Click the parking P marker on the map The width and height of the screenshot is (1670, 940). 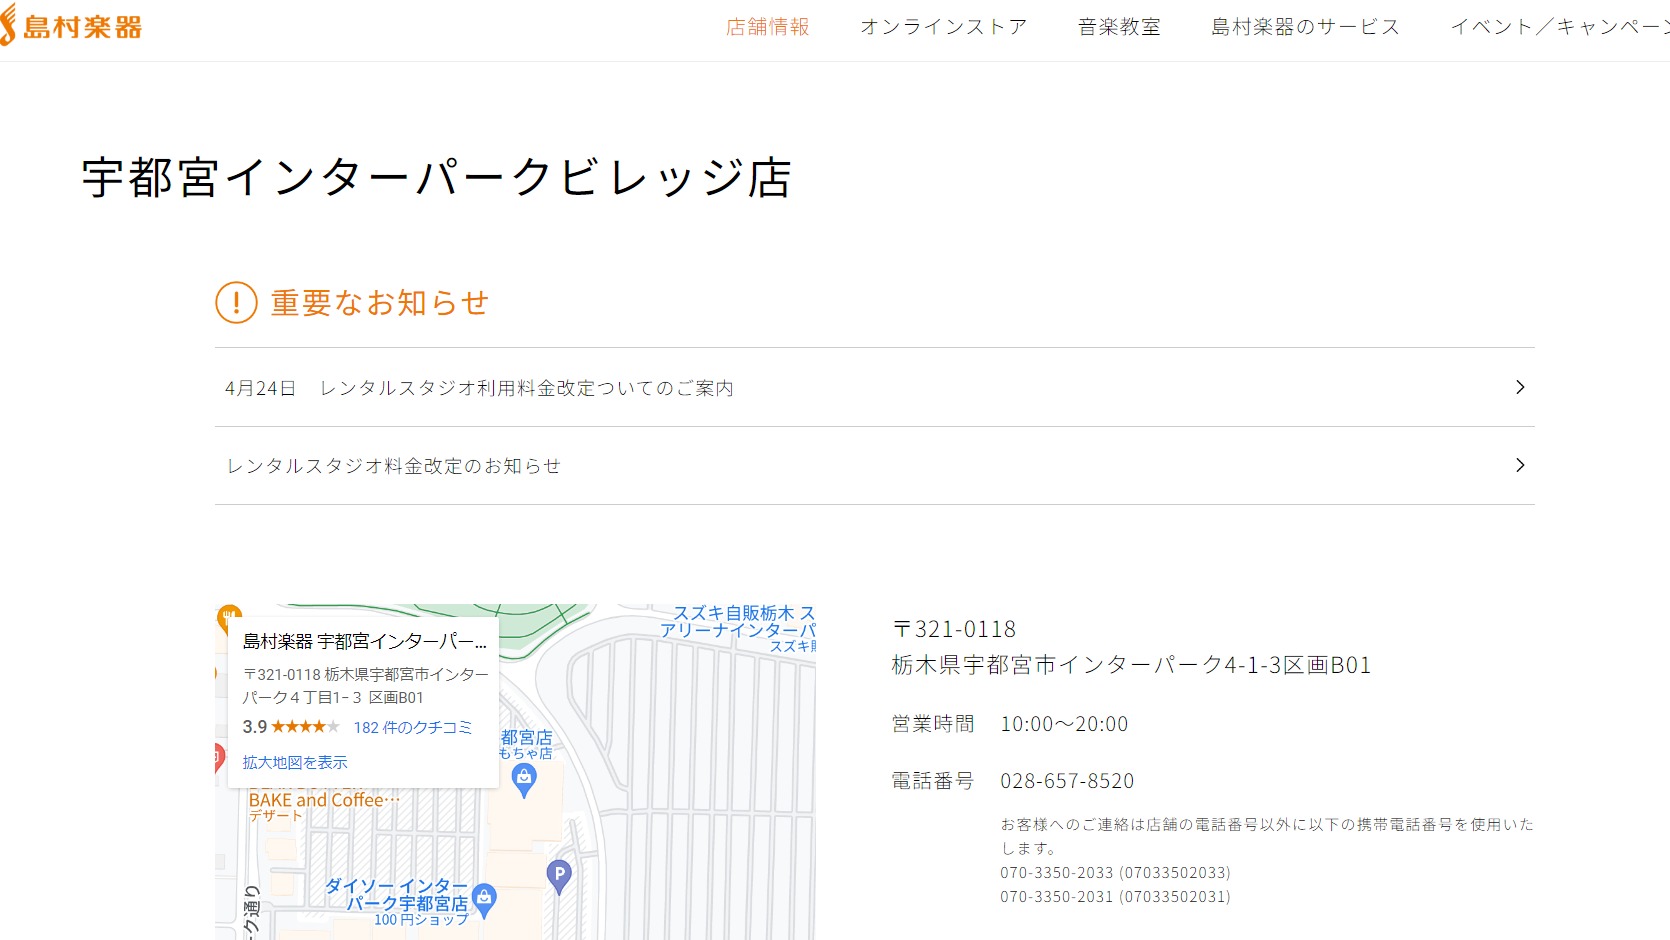(559, 877)
